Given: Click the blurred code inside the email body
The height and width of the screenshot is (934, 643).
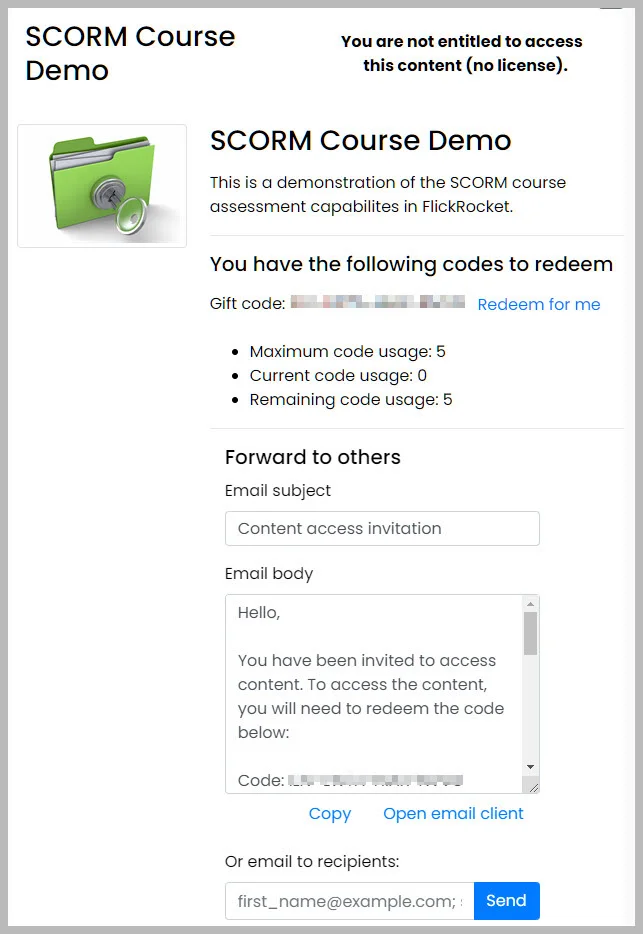Looking at the screenshot, I should coord(376,780).
